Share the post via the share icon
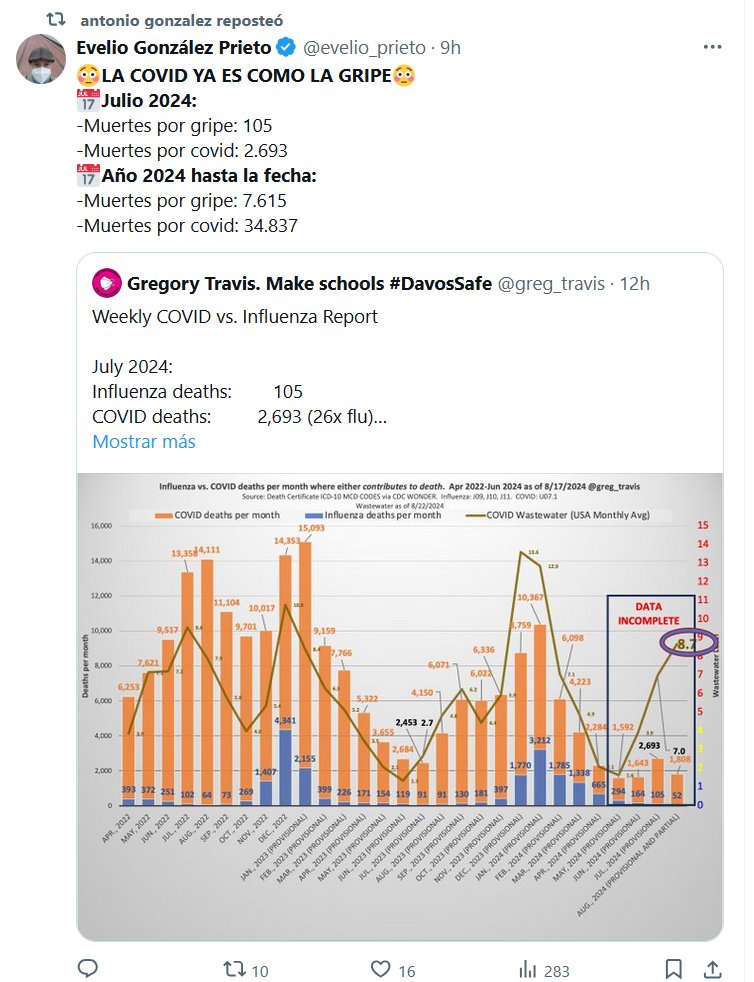 click(x=712, y=968)
